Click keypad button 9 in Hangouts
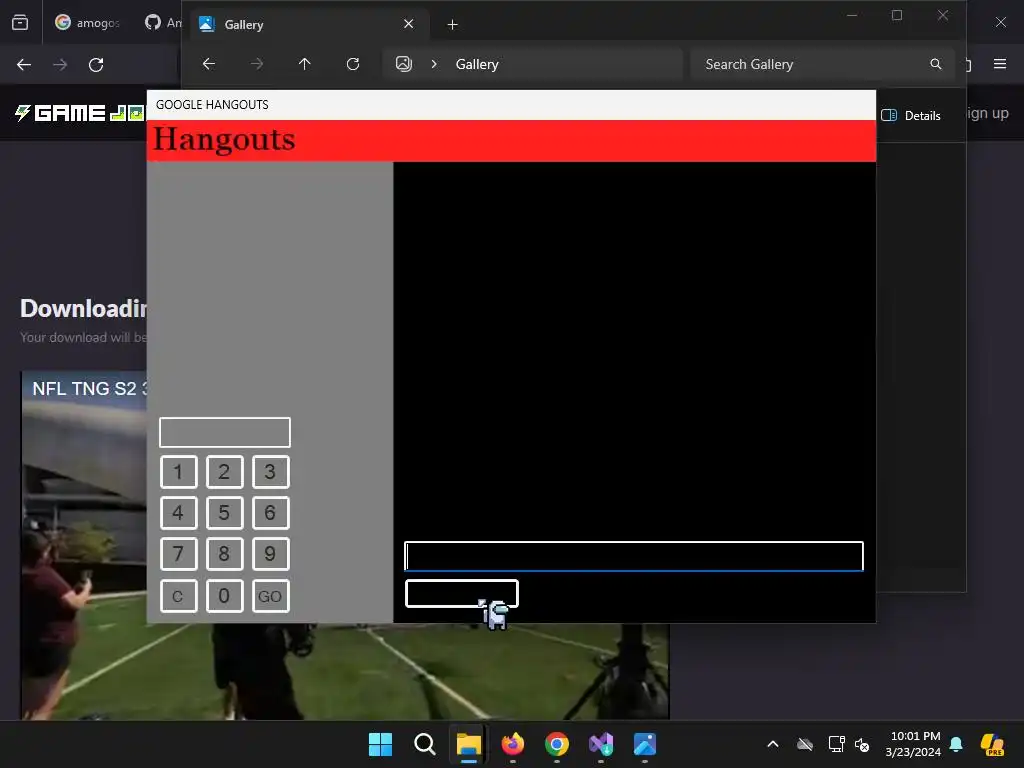1024x768 pixels. click(270, 554)
